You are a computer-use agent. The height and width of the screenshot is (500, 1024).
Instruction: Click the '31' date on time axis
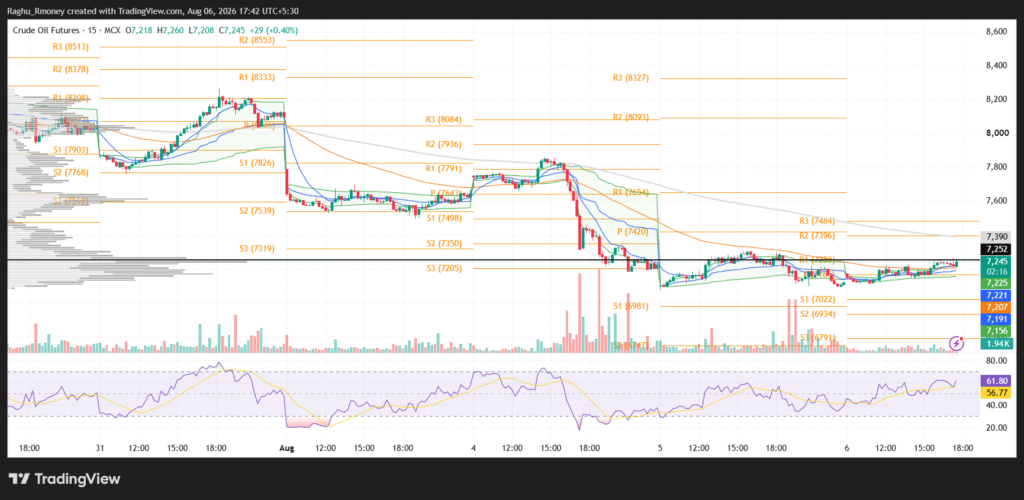[98, 448]
